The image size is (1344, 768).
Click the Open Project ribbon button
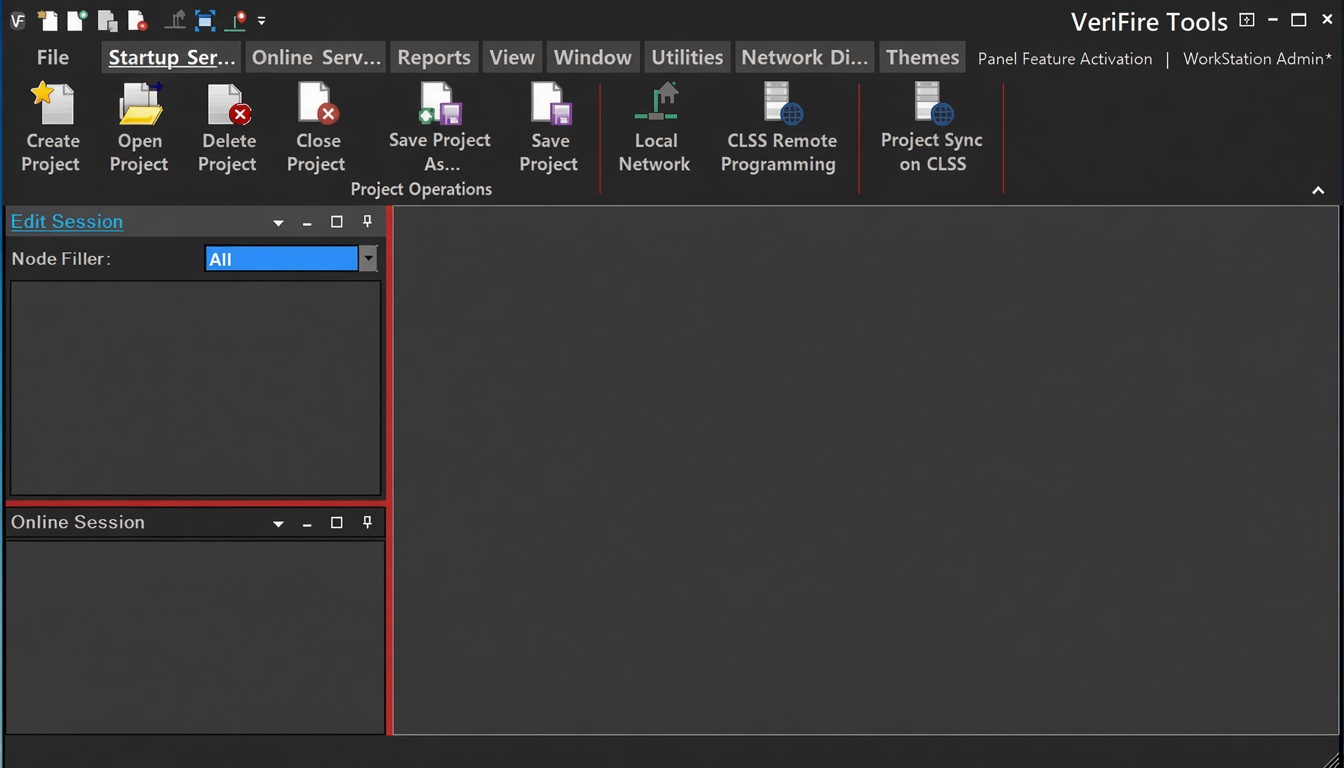[x=139, y=128]
